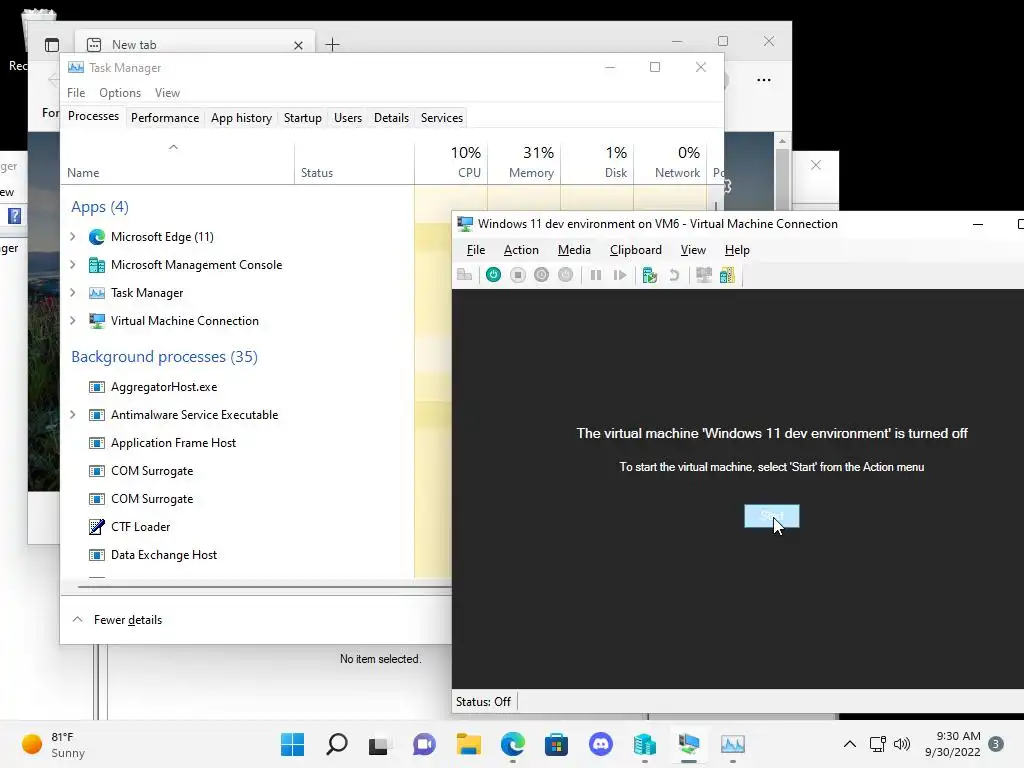Add a new Edge tab with plus icon

332,44
